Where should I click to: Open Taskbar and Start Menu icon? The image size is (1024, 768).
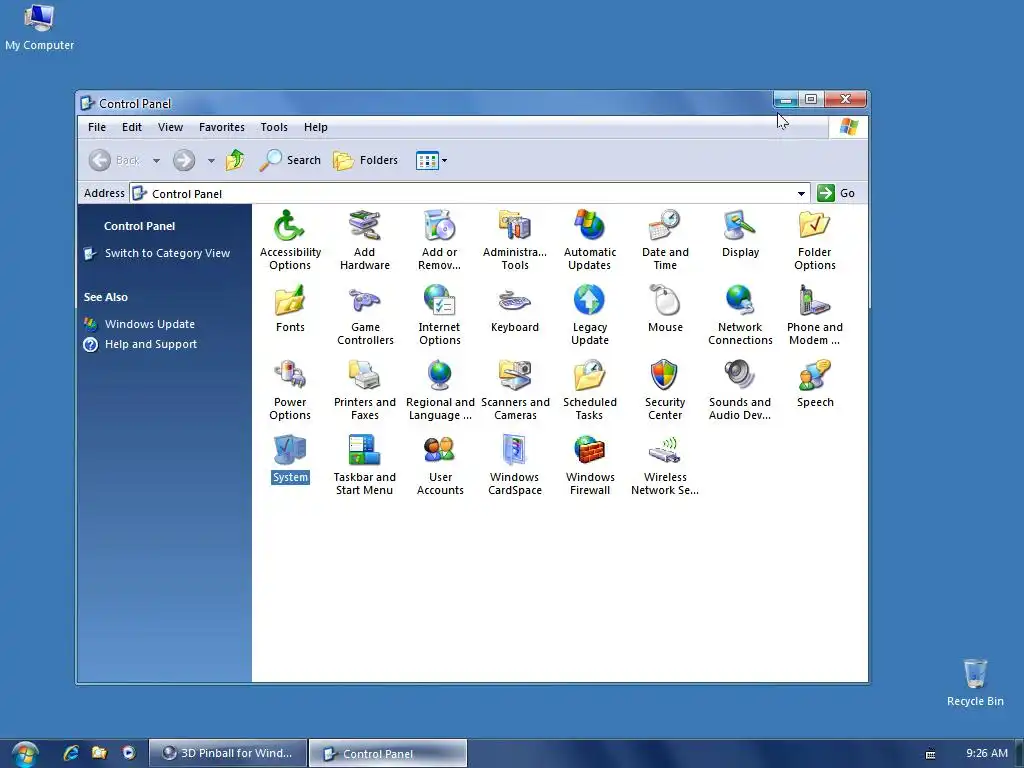point(364,465)
